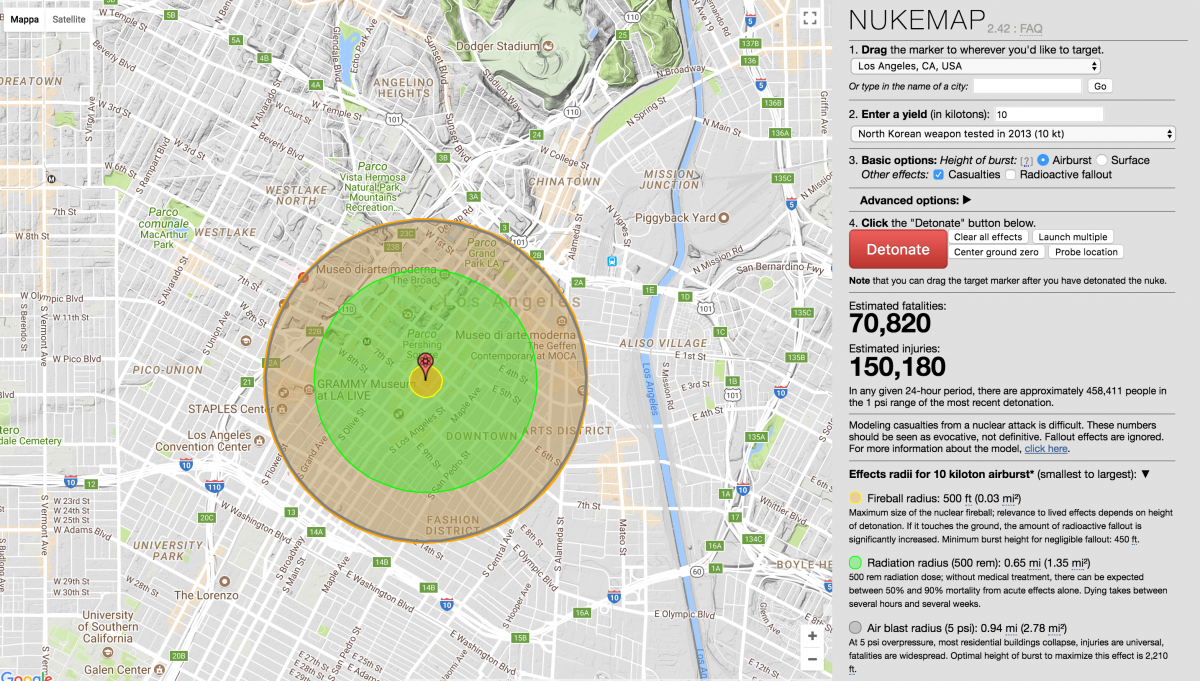1200x681 pixels.
Task: Focus the city name input field
Action: [1028, 87]
